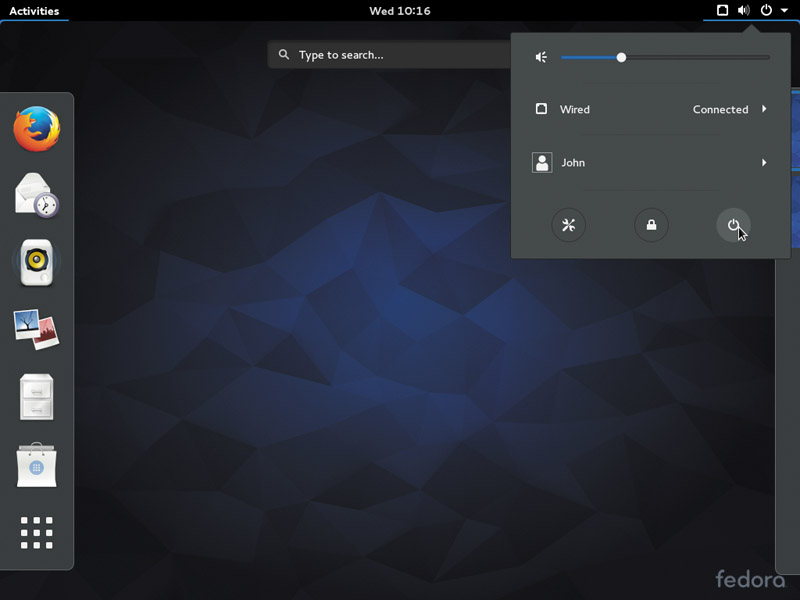Launch Firefox from the dash
This screenshot has height=600, width=800.
tap(37, 129)
